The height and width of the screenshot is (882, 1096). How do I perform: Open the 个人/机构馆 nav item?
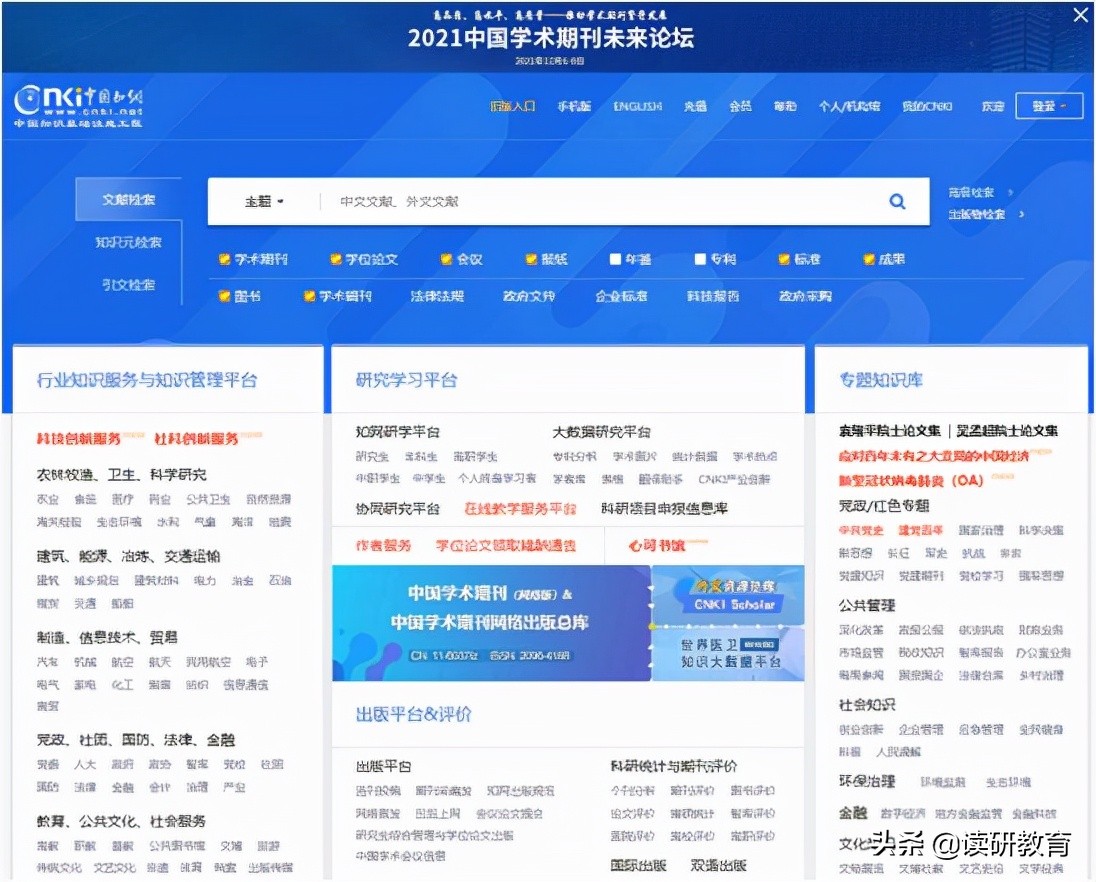pos(849,106)
